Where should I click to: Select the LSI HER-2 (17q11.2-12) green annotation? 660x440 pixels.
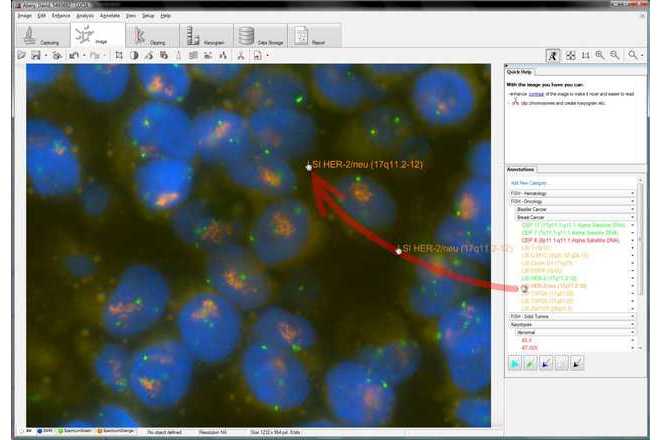point(549,278)
